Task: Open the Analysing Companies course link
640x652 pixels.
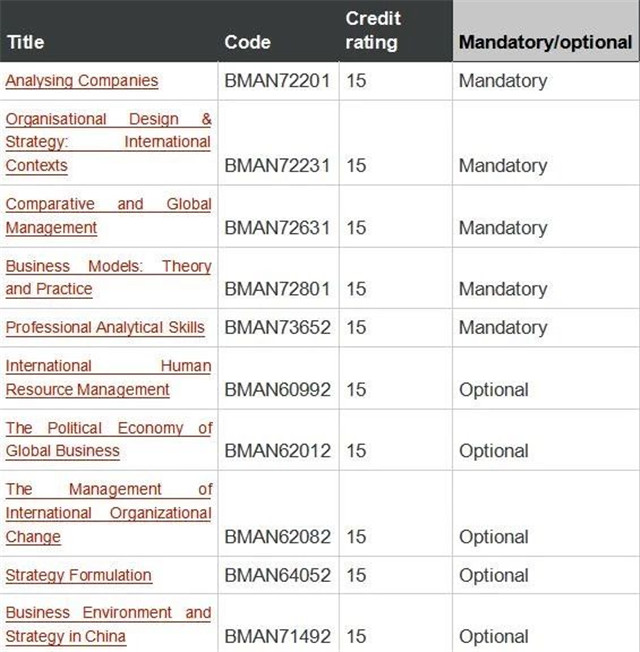Action: (x=82, y=81)
